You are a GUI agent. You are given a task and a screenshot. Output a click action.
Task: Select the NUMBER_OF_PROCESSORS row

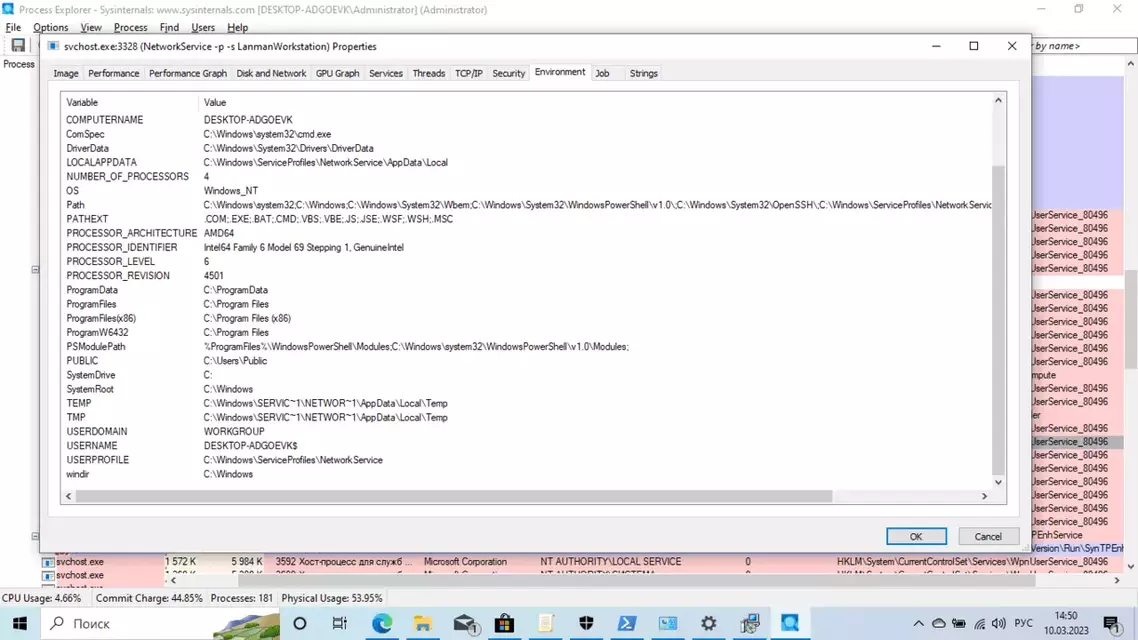tap(528, 176)
